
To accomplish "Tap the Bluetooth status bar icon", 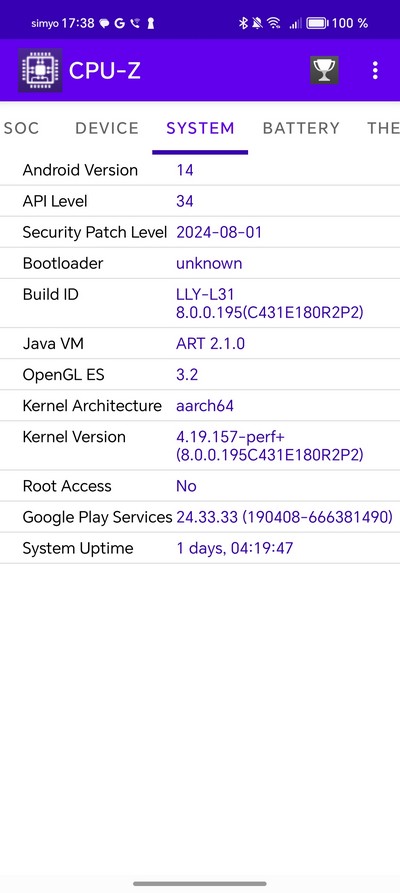I will (242, 23).
